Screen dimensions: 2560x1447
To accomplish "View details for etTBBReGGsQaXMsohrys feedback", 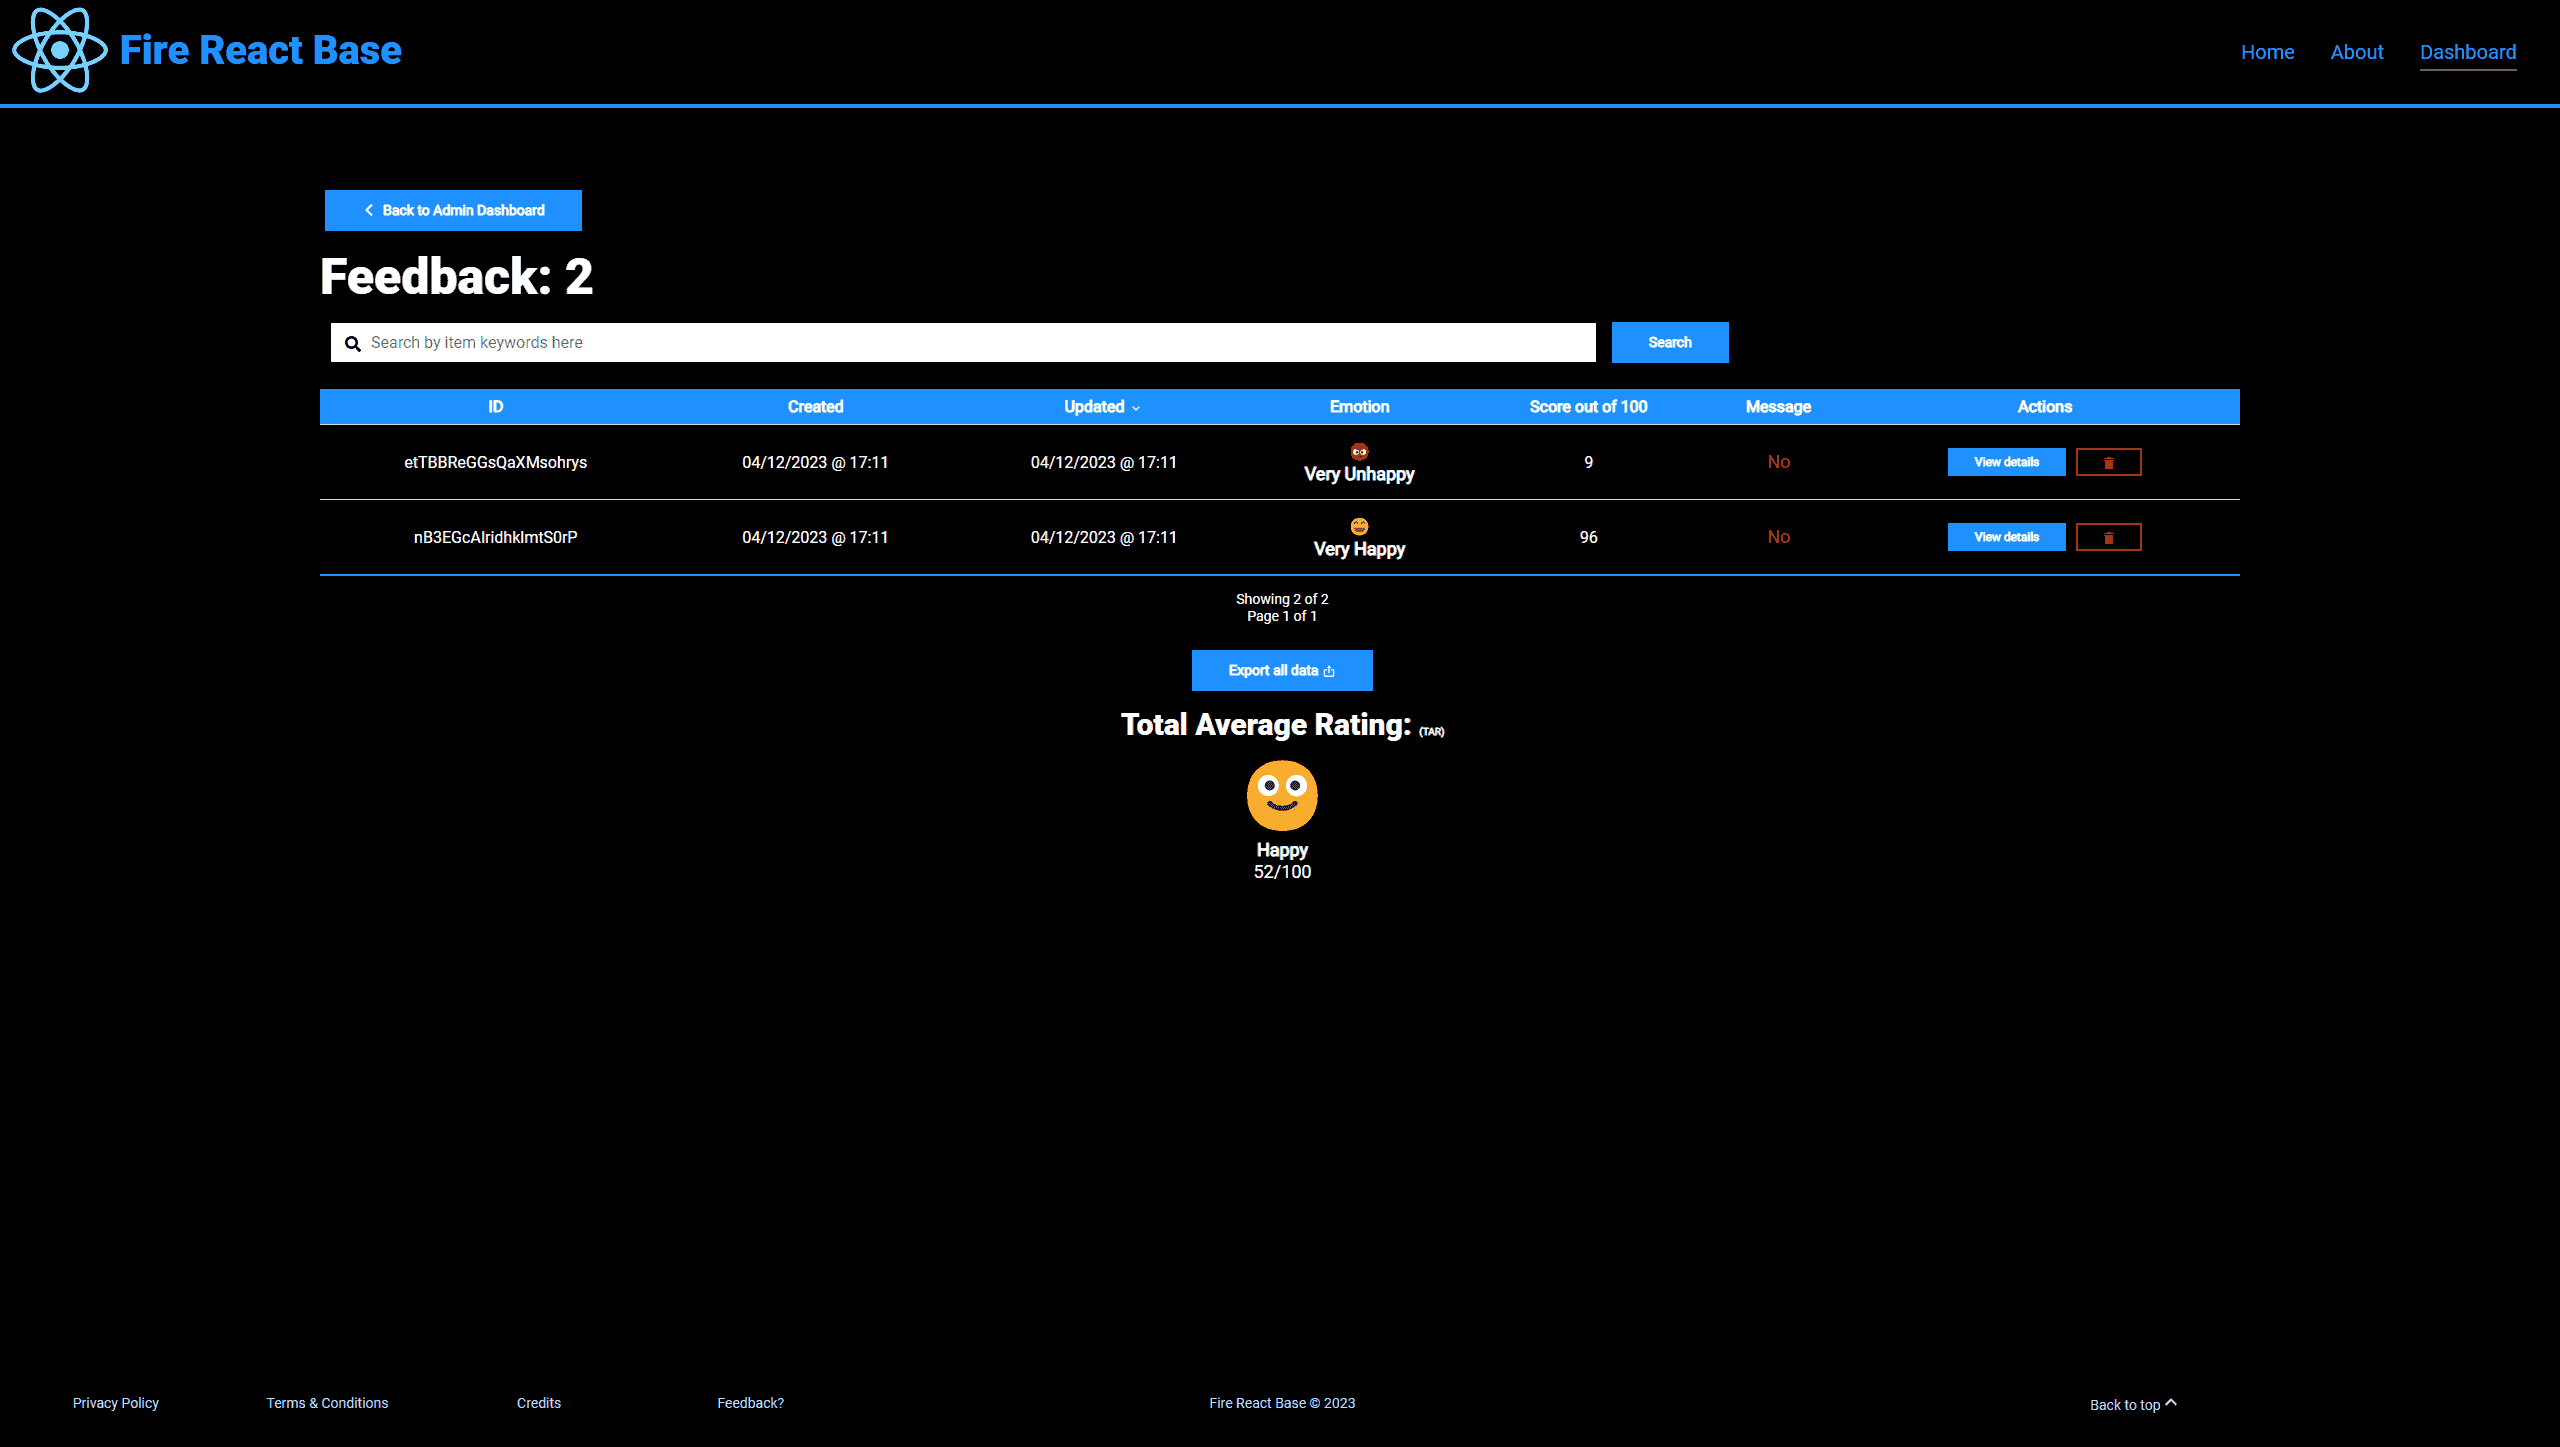I will point(2006,461).
